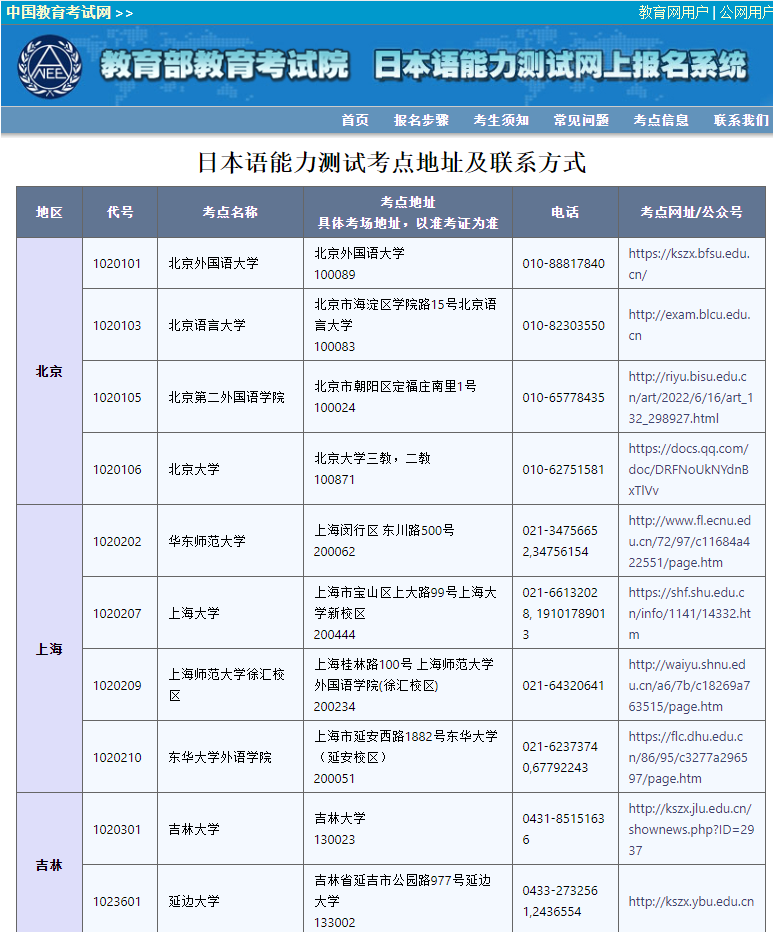The image size is (773, 932).
Task: Open flc.dhu.edu.cn link for 东华大学
Action: coord(689,757)
